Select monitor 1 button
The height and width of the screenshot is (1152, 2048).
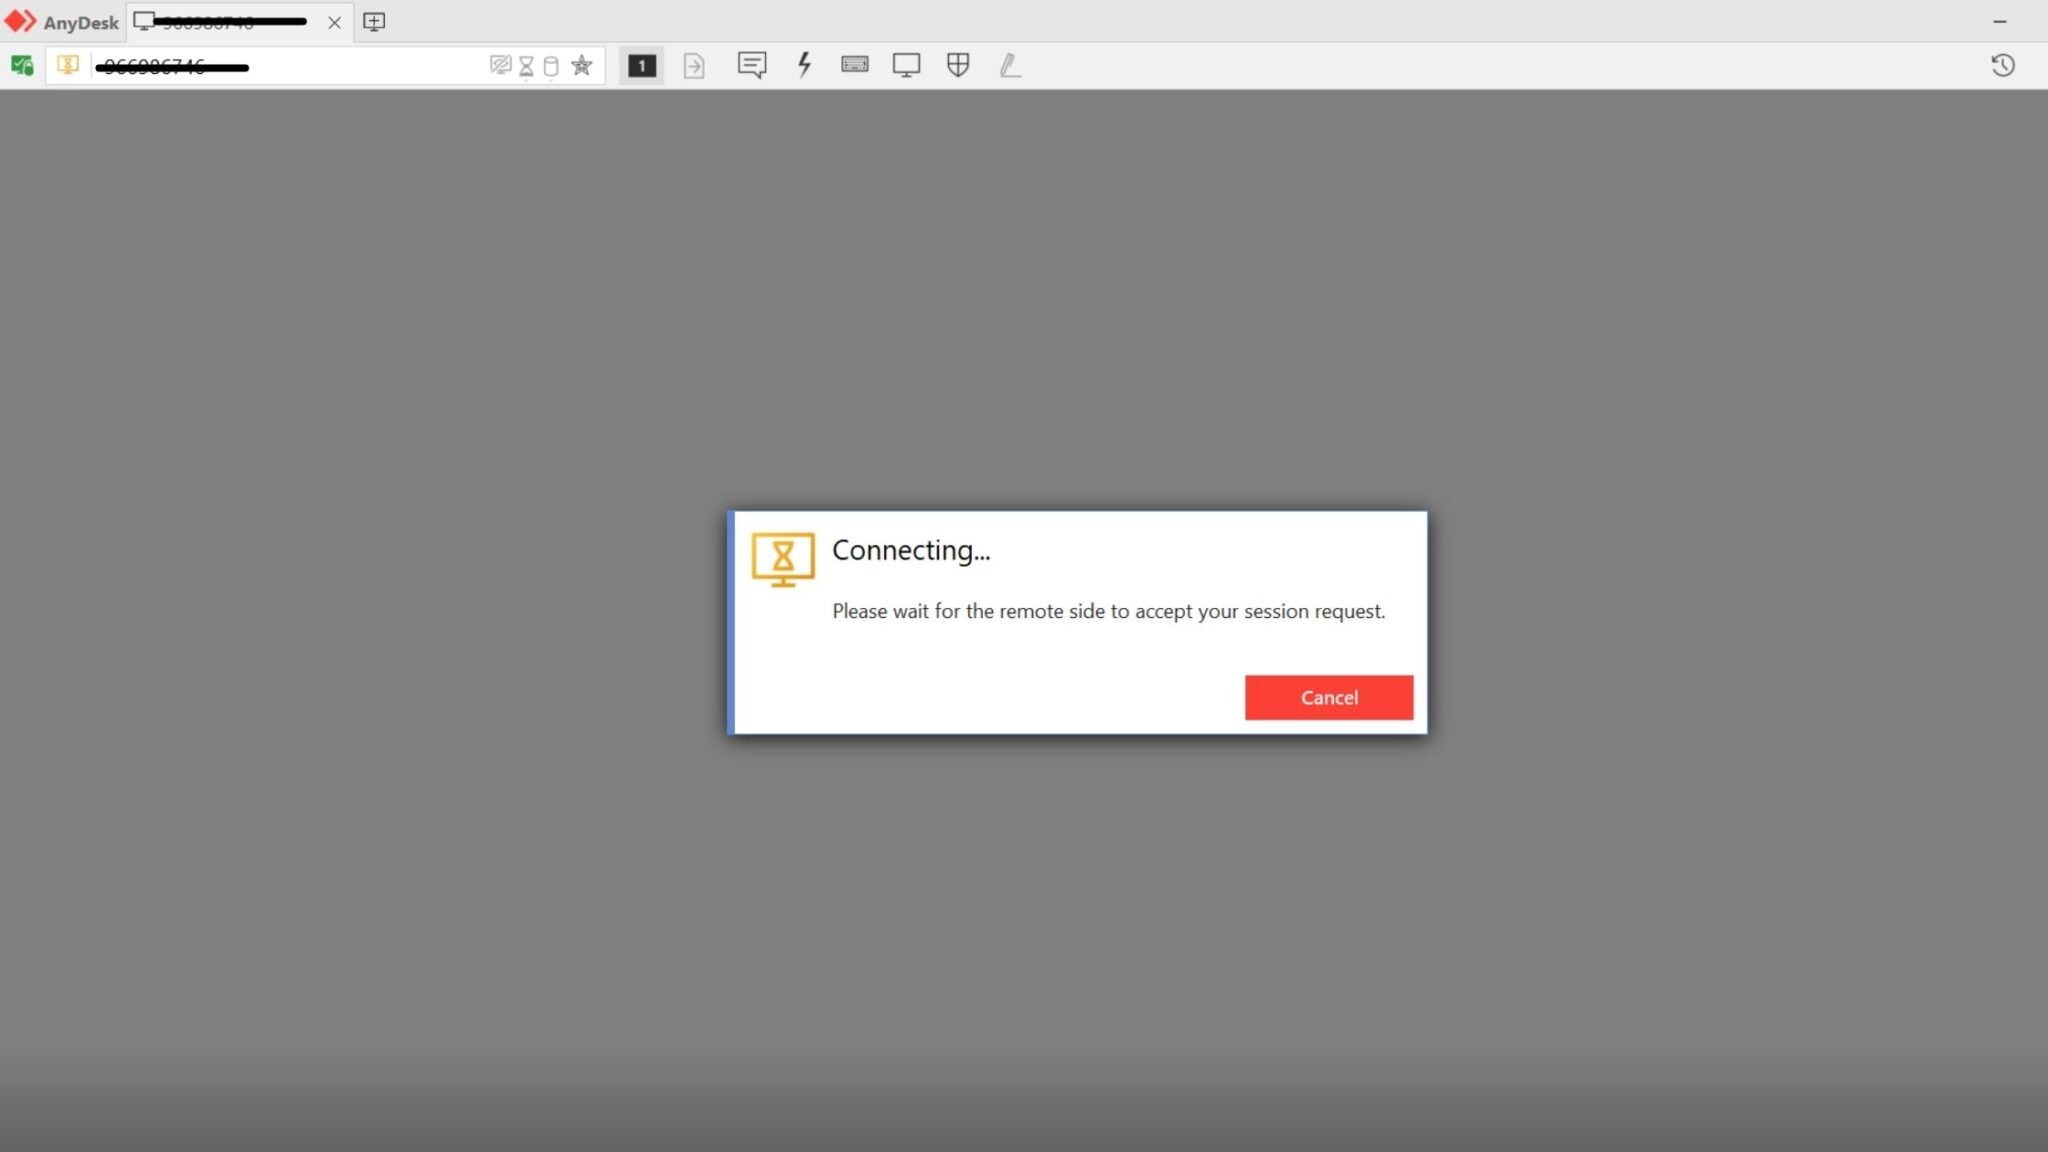641,66
